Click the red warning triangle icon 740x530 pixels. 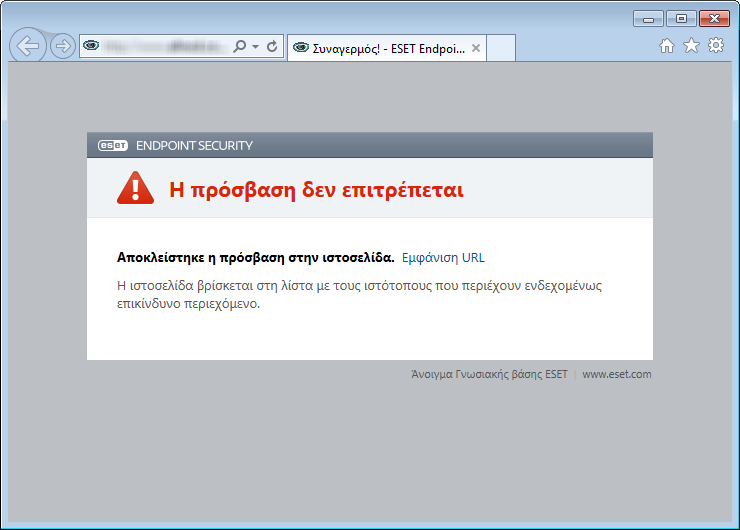135,188
